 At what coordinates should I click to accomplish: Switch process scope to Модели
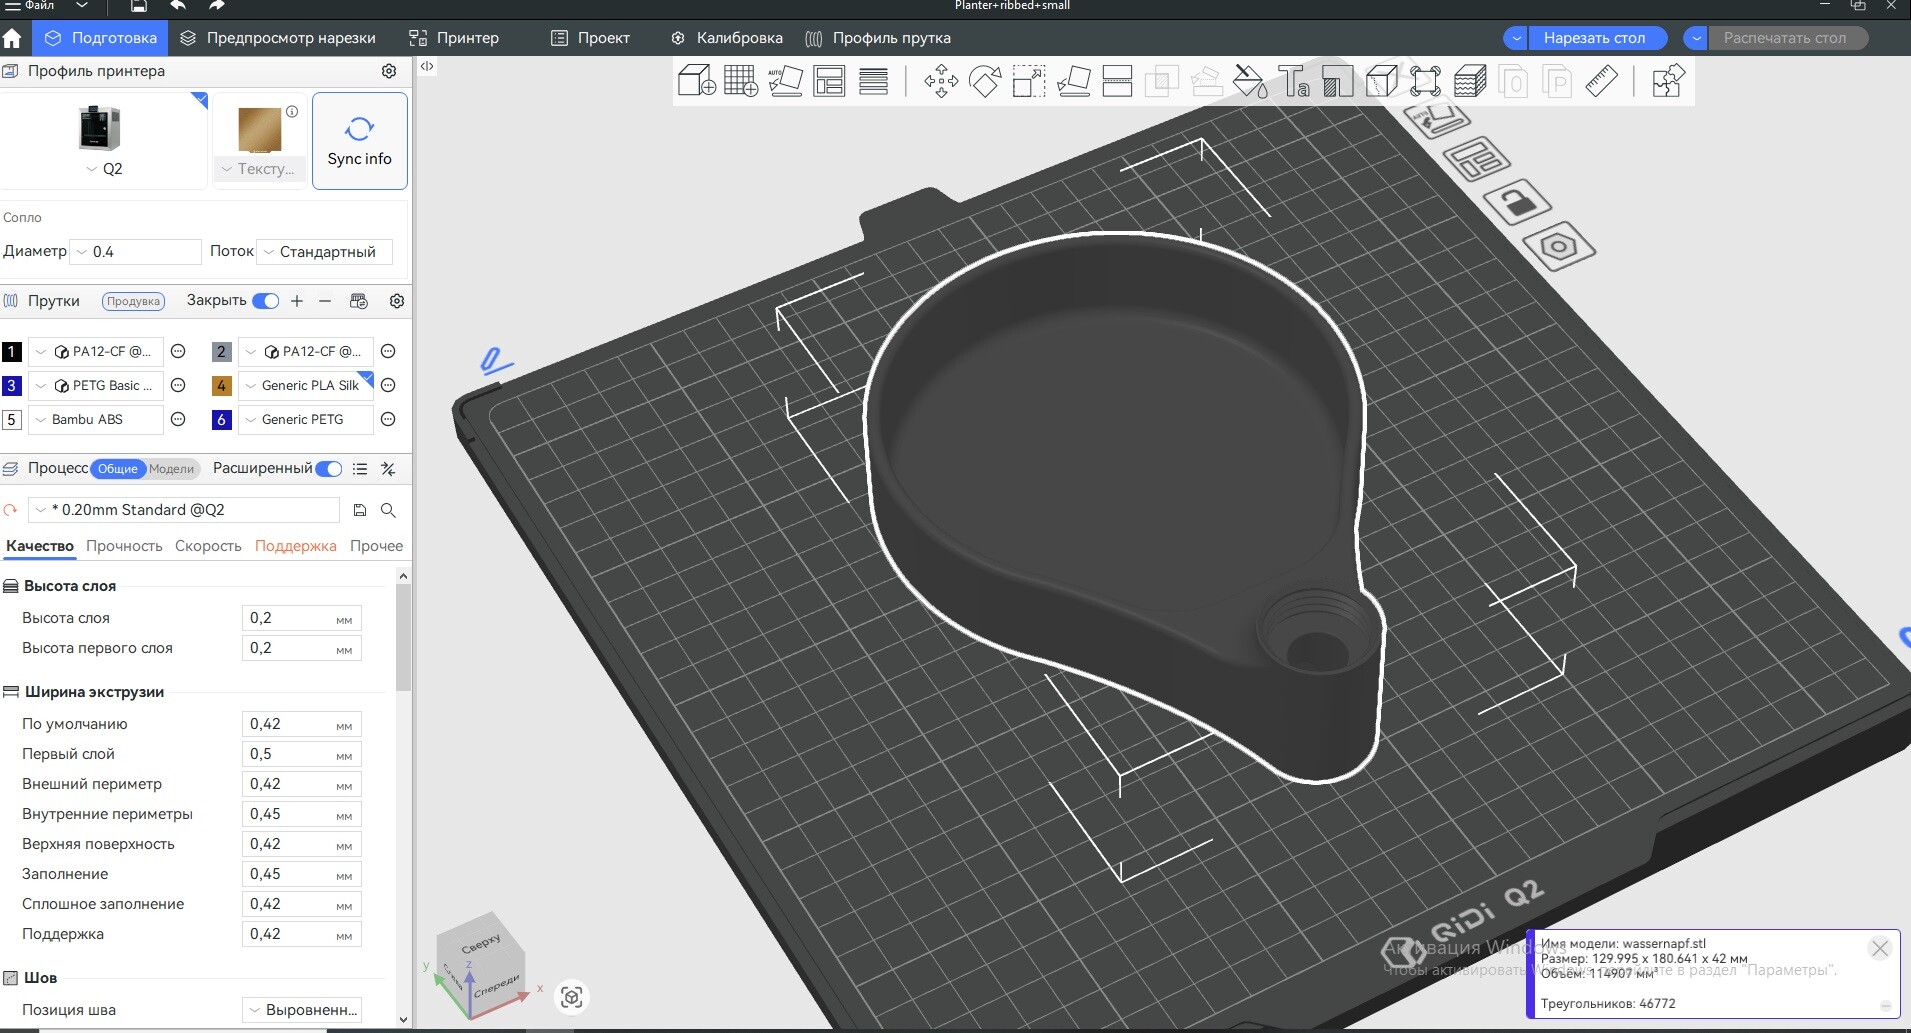(x=172, y=469)
